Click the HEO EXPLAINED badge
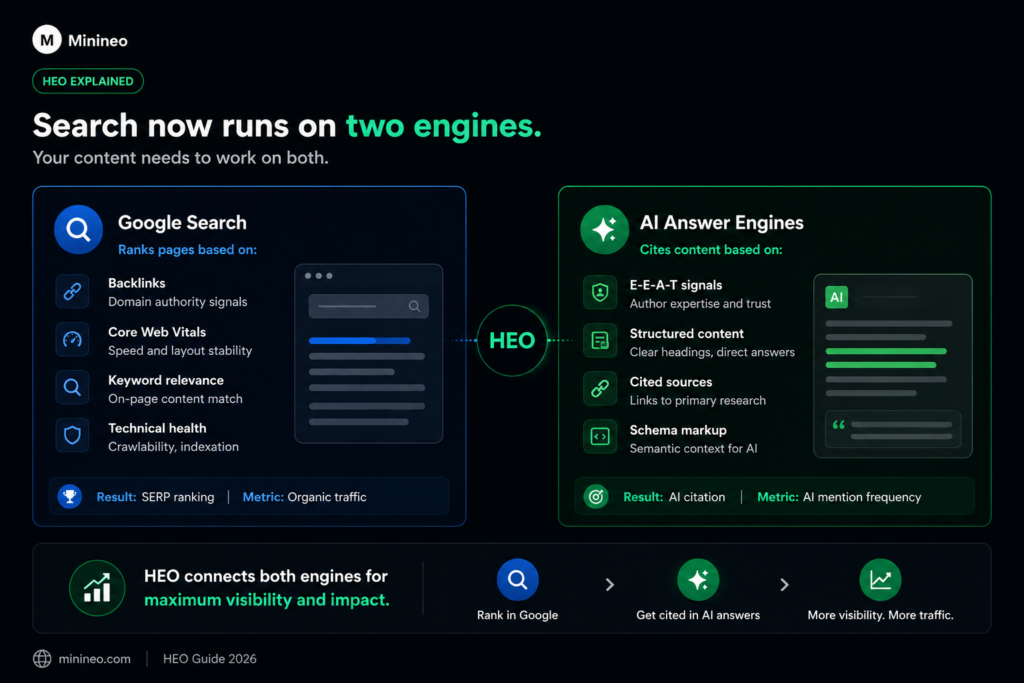The width and height of the screenshot is (1024, 683). (x=88, y=81)
